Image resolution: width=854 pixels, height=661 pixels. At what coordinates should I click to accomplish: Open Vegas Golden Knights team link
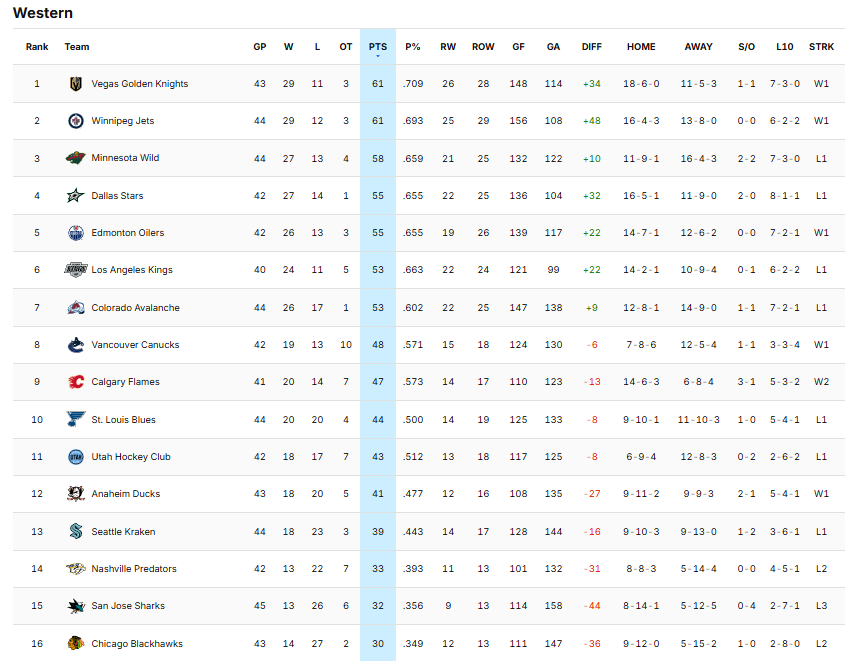tap(139, 84)
